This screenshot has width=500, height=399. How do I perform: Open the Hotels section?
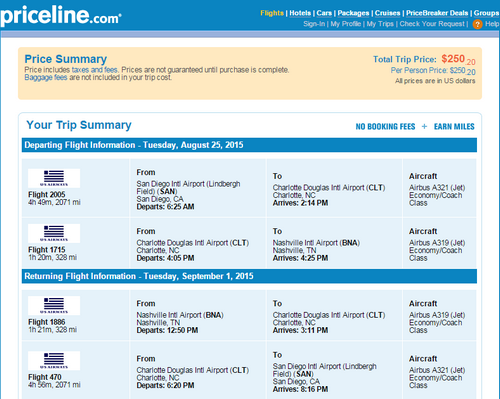pos(300,13)
